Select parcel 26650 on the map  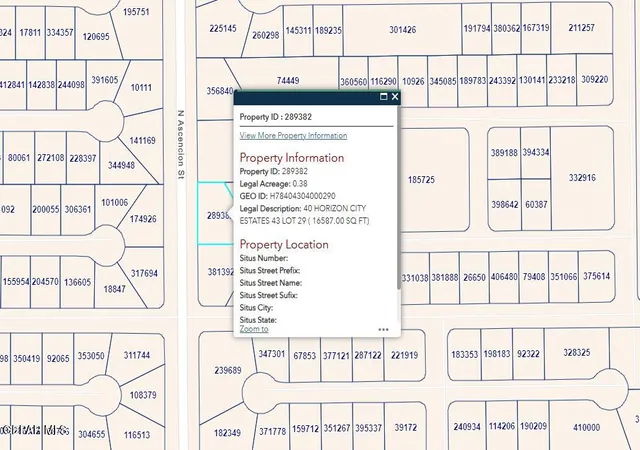tap(474, 277)
